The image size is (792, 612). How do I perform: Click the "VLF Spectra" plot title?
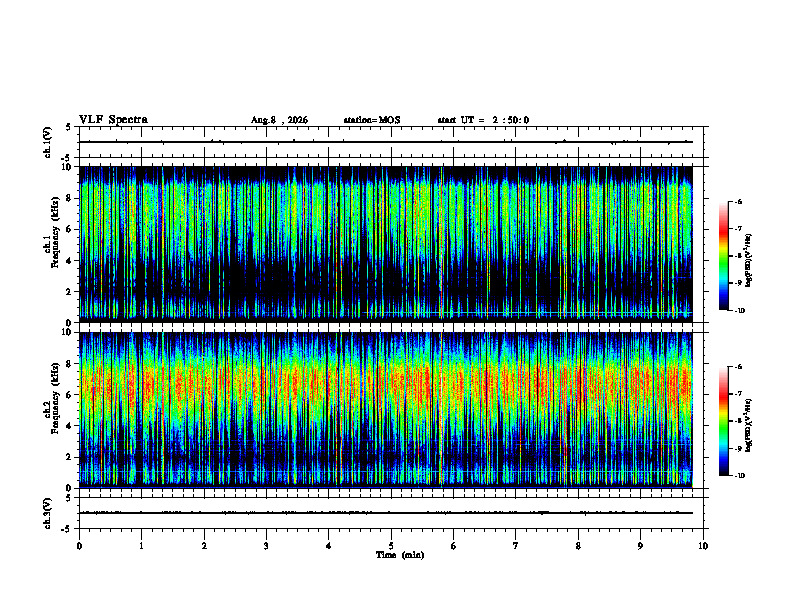pos(113,120)
